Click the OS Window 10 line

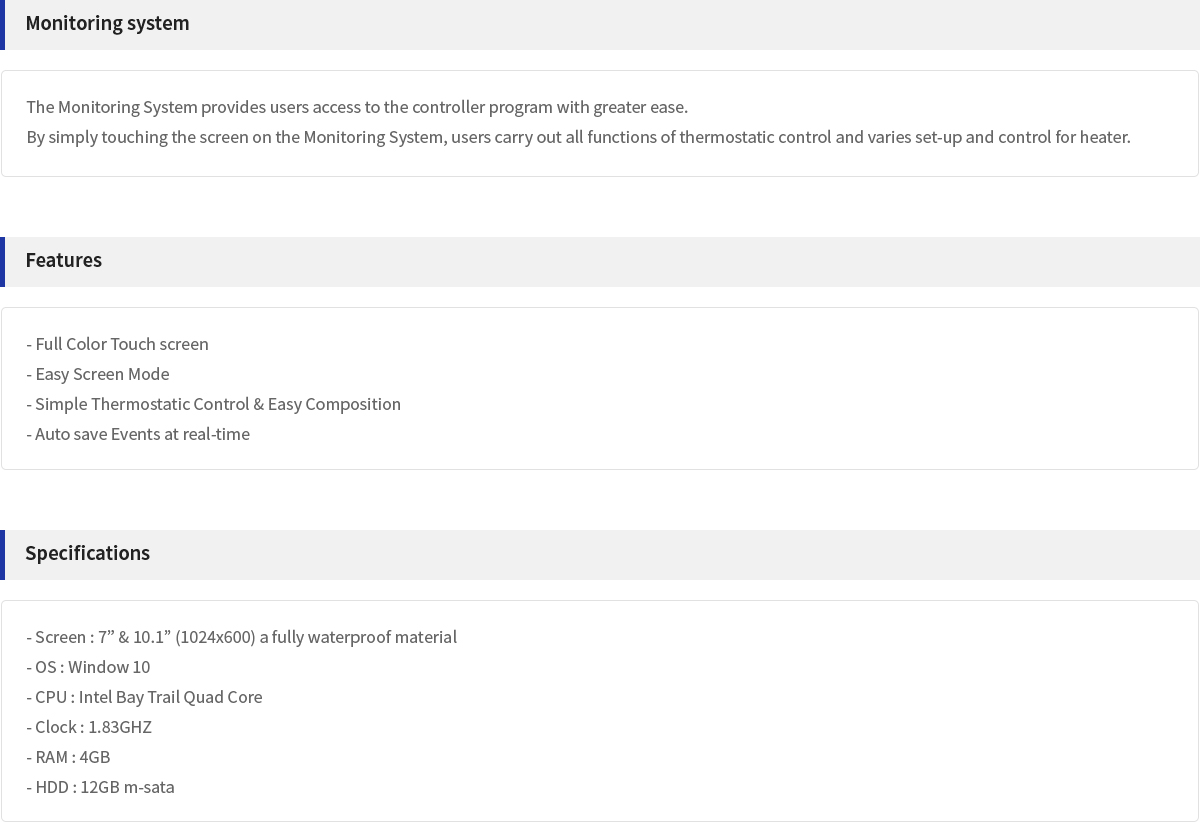pyautogui.click(x=88, y=667)
